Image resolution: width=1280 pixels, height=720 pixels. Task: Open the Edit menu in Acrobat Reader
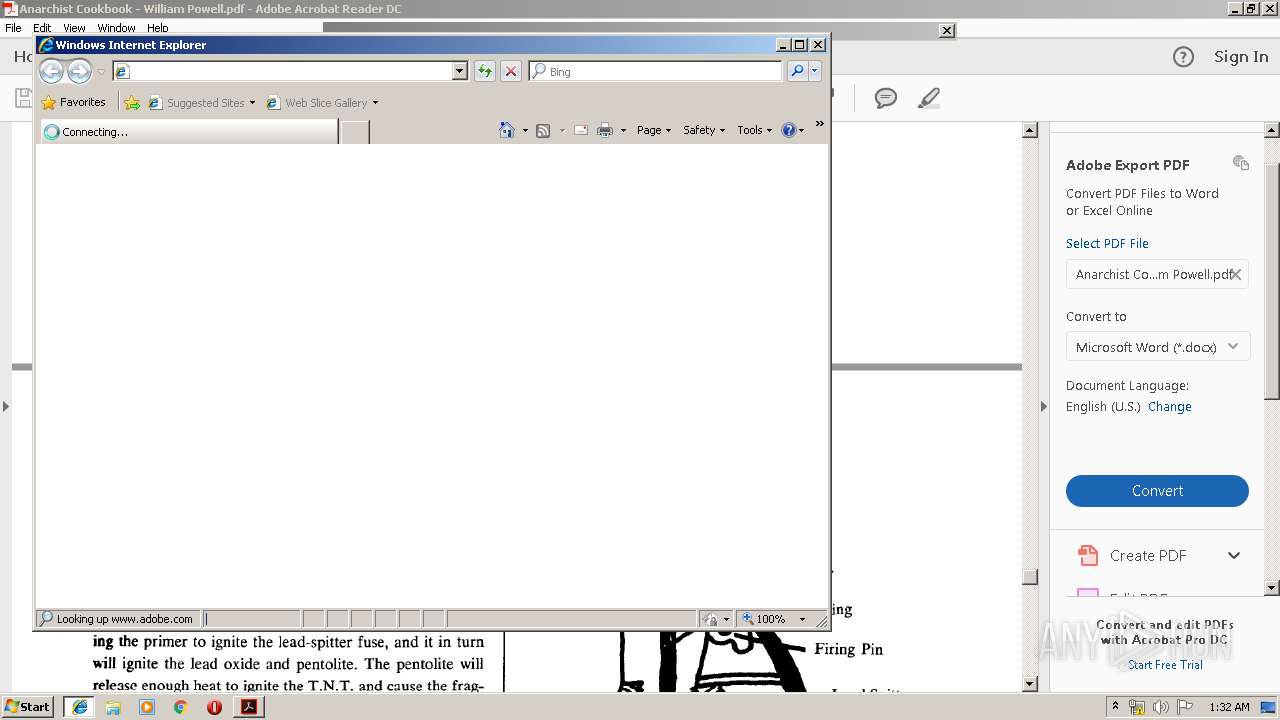point(42,28)
